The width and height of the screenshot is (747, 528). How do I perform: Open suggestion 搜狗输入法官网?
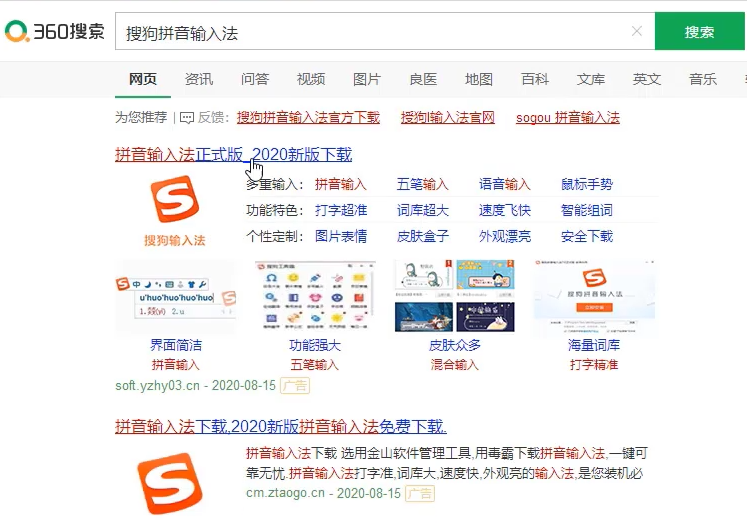447,117
